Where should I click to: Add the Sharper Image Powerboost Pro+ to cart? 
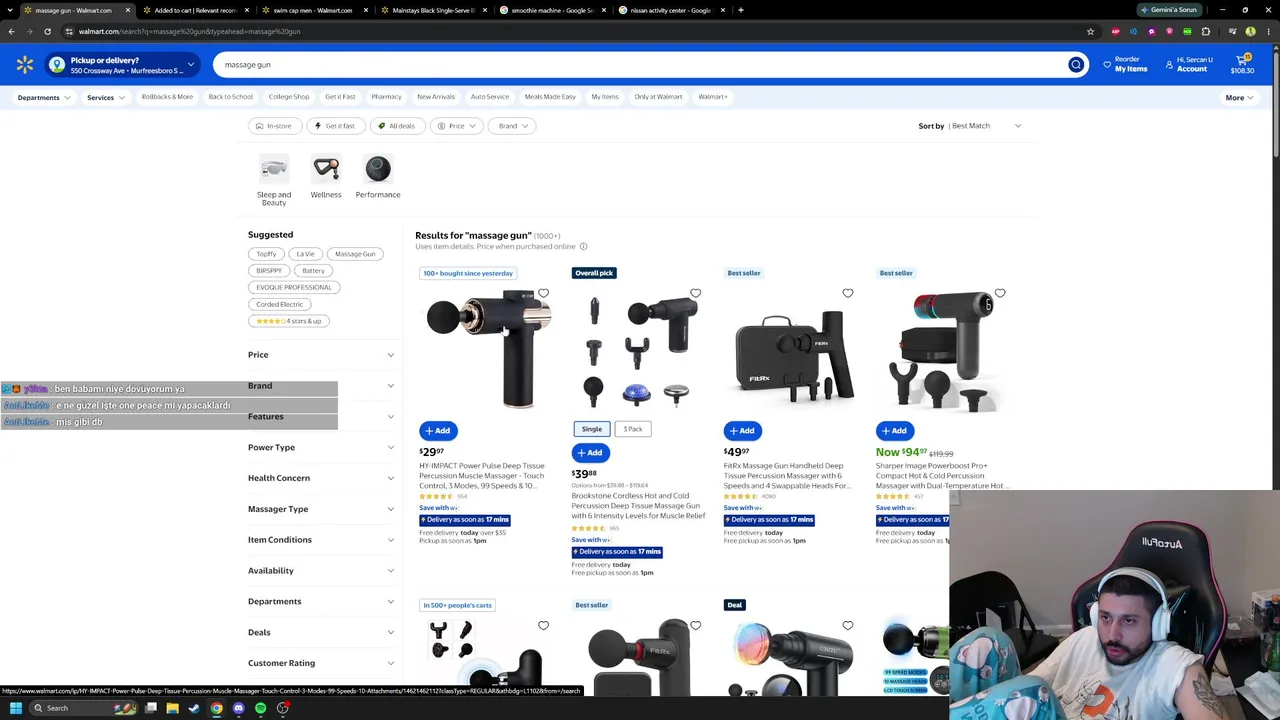tap(894, 431)
